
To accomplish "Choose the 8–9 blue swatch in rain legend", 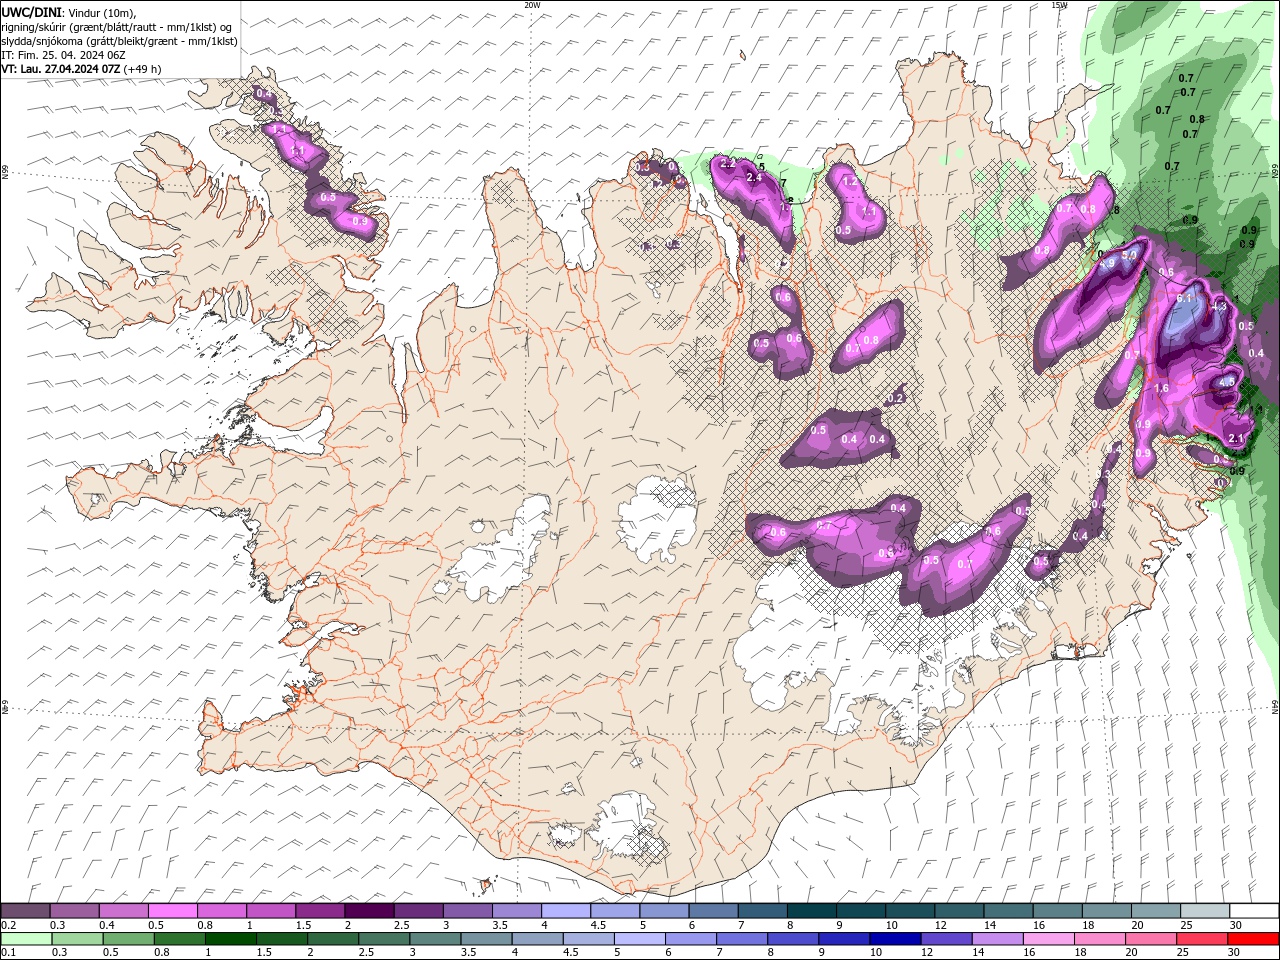I will (791, 939).
